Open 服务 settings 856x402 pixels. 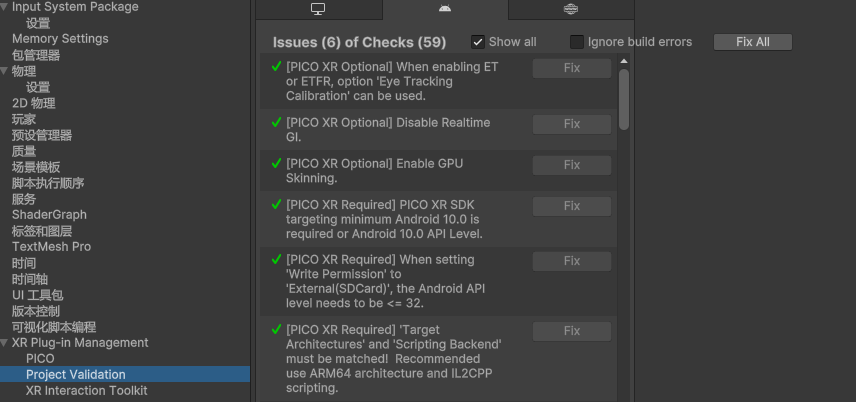point(24,199)
